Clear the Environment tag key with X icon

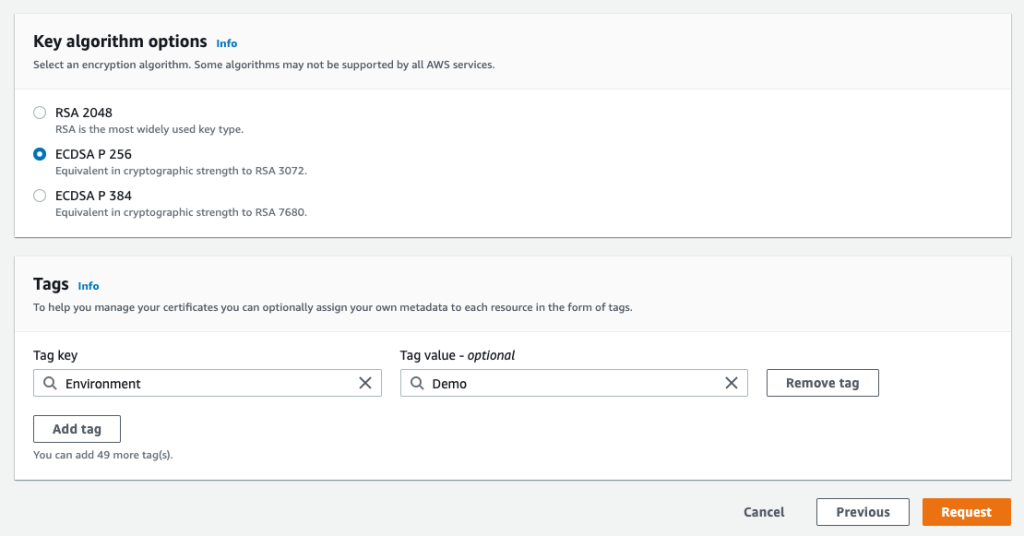pos(365,383)
